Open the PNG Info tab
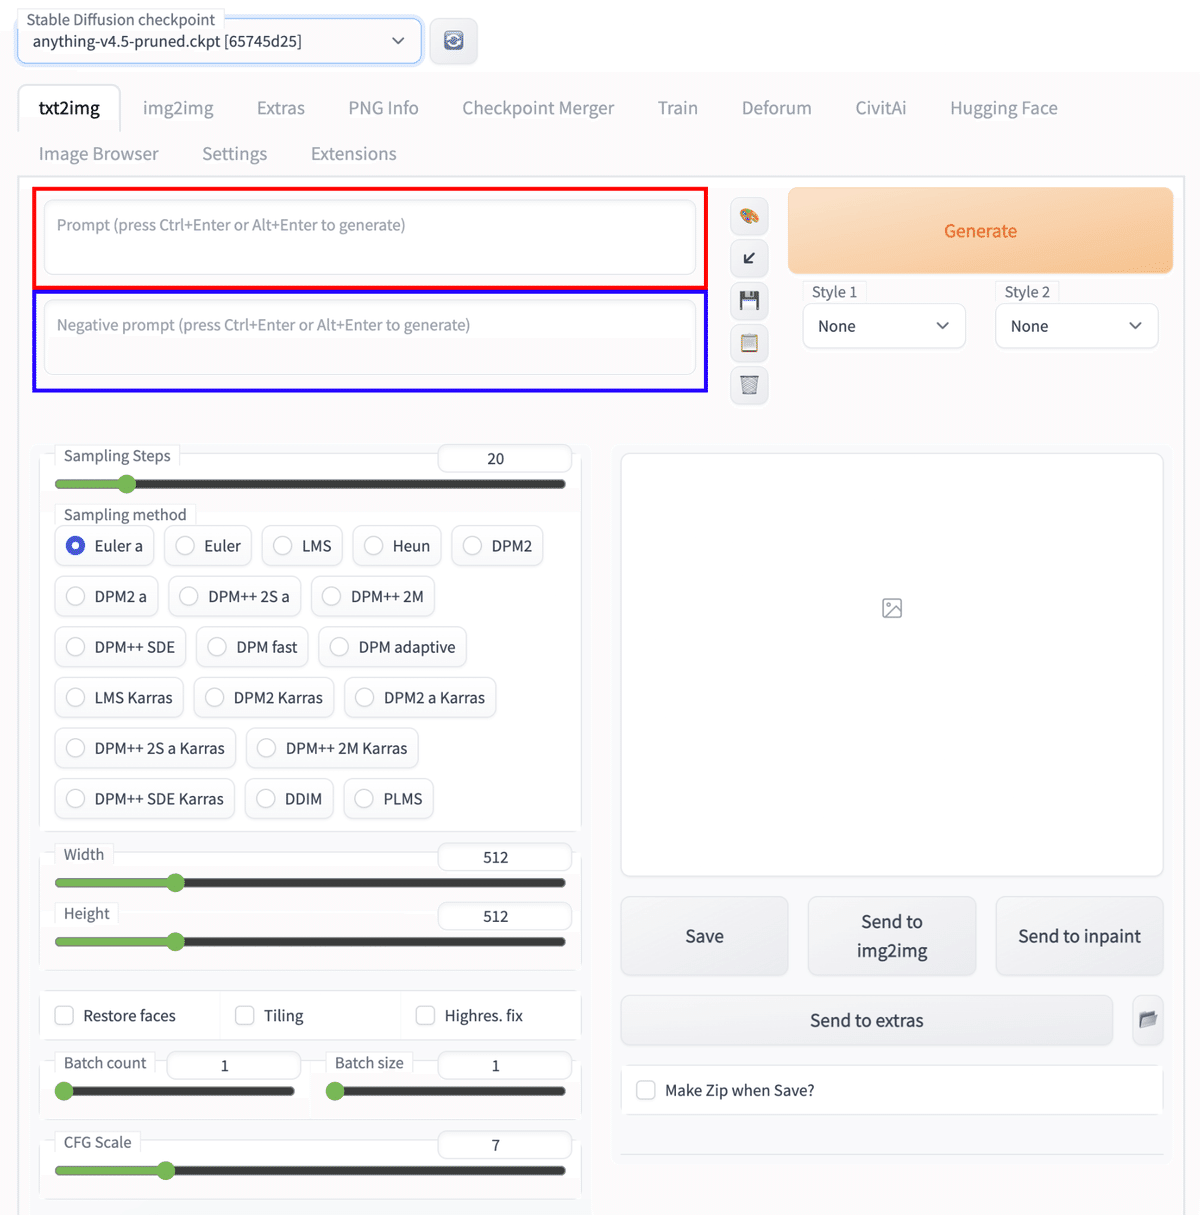Viewport: 1200px width, 1215px height. pos(383,108)
